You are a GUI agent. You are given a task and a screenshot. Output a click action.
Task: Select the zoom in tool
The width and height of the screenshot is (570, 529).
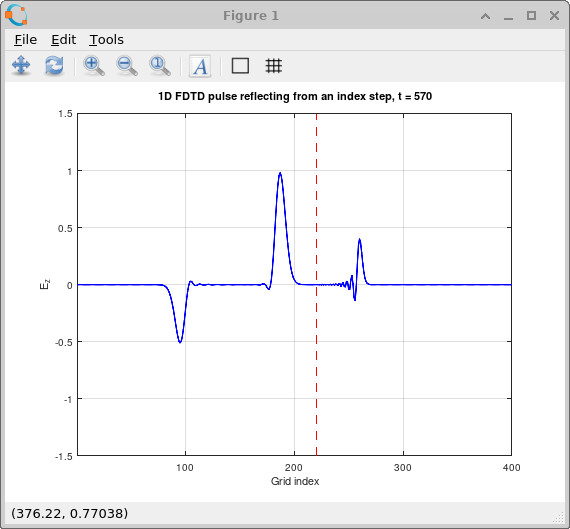tap(94, 66)
